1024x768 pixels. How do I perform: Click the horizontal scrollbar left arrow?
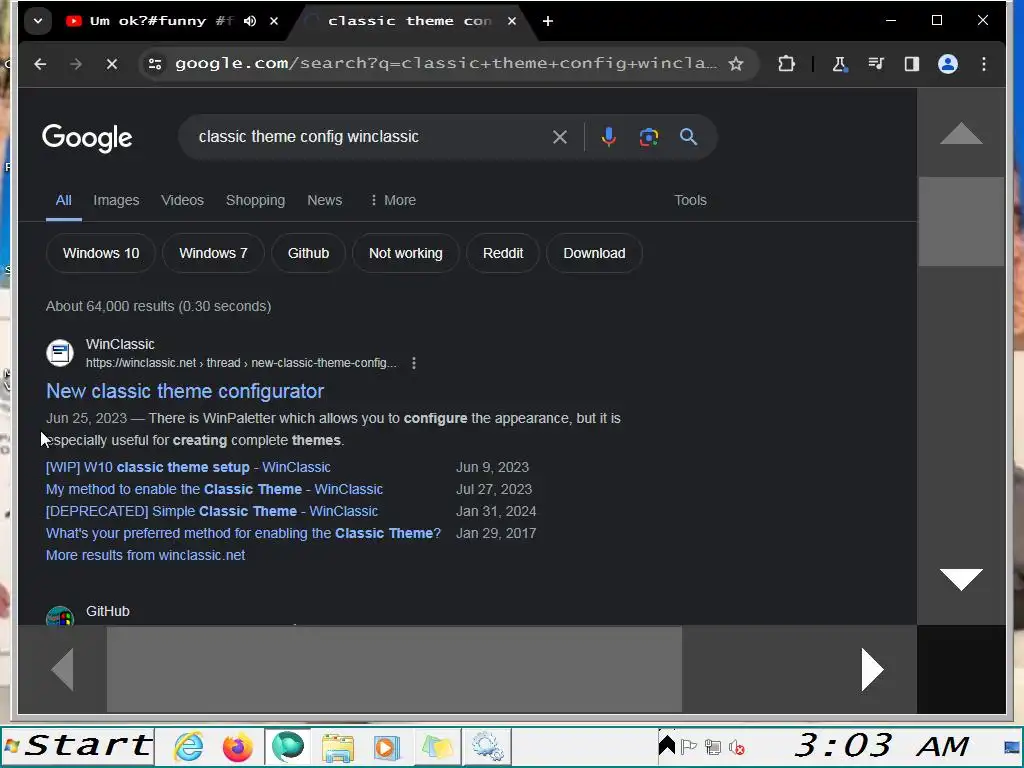[62, 669]
